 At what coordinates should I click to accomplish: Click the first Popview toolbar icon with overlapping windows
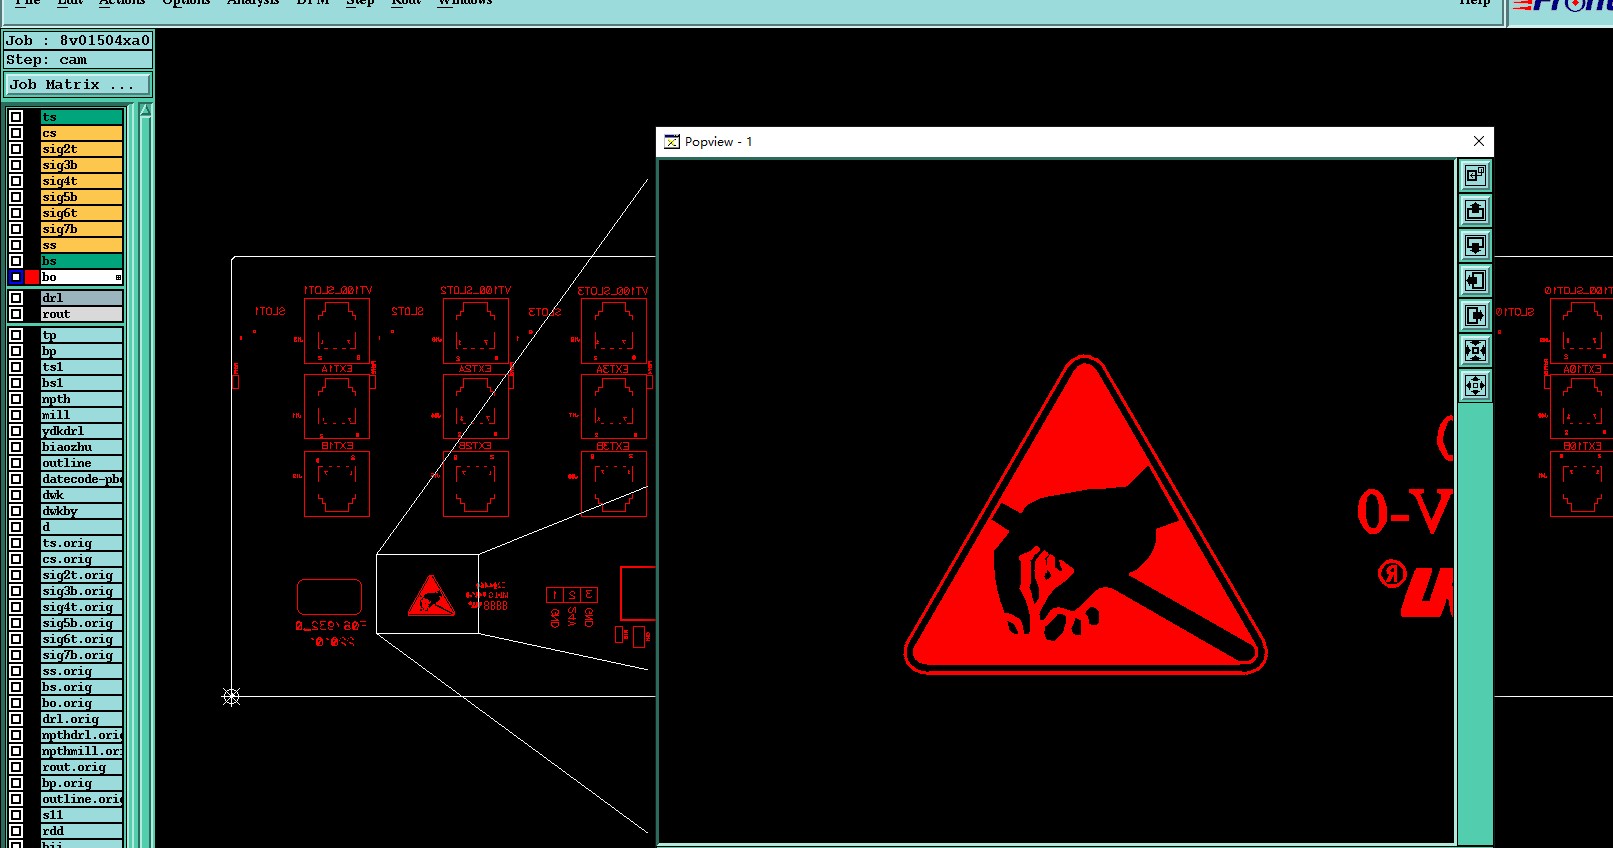[x=1475, y=176]
